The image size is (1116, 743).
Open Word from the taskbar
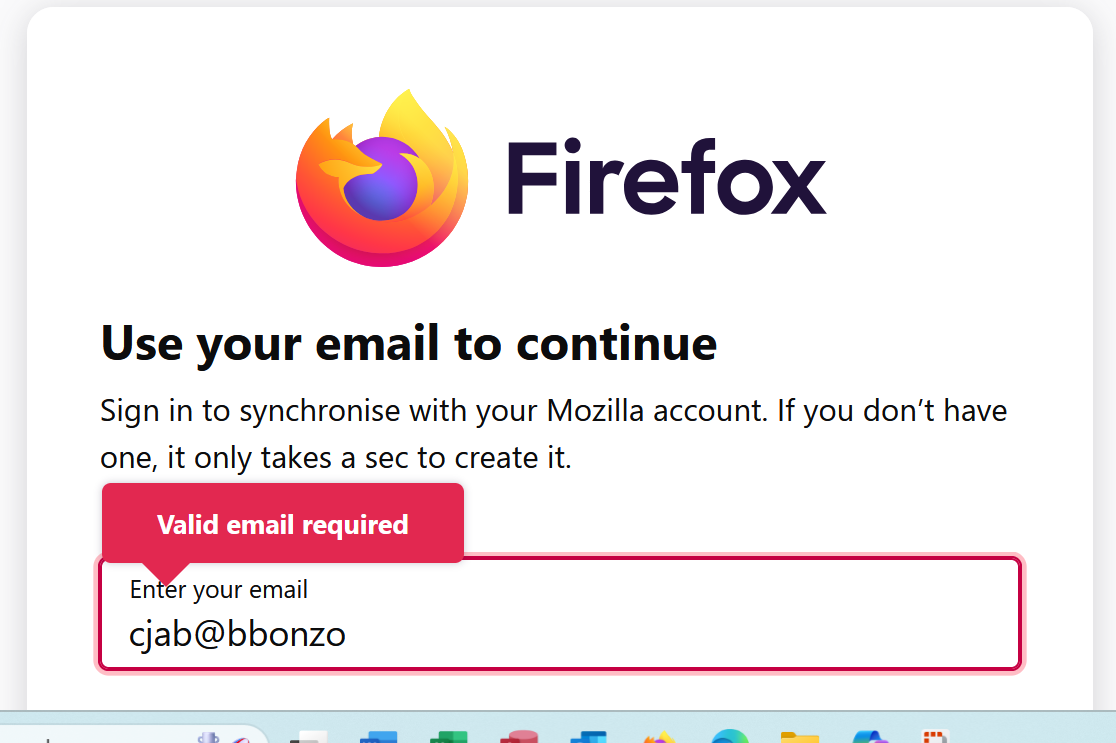click(x=379, y=737)
